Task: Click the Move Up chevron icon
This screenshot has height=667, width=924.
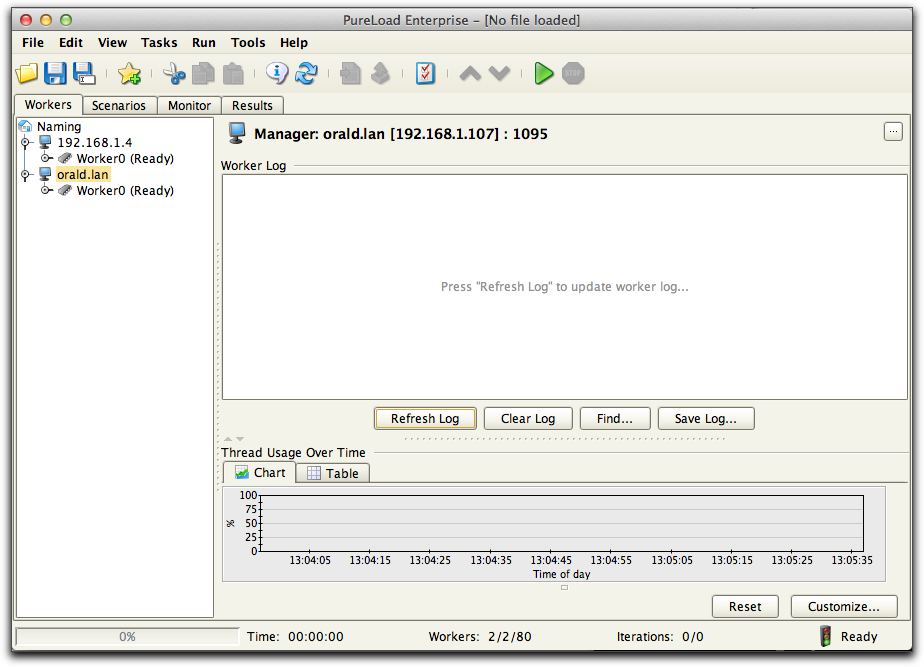Action: click(470, 74)
